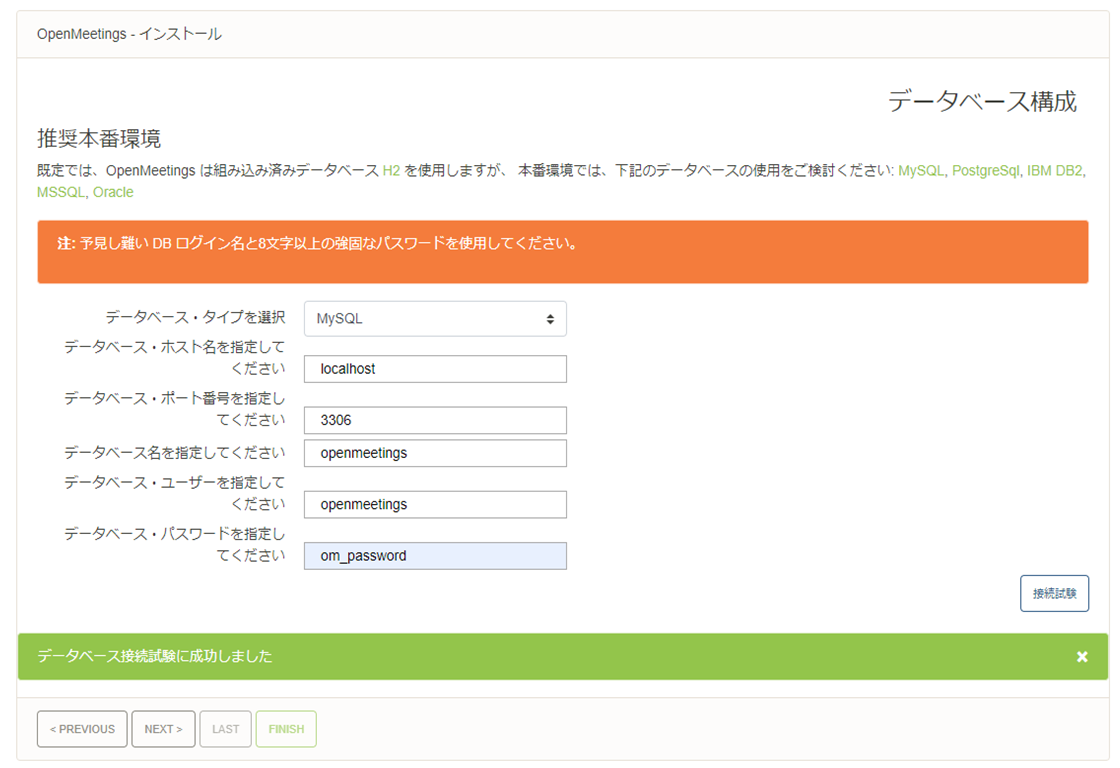Image resolution: width=1120 pixels, height=768 pixels.
Task: Click the LAST button
Action: click(x=225, y=729)
